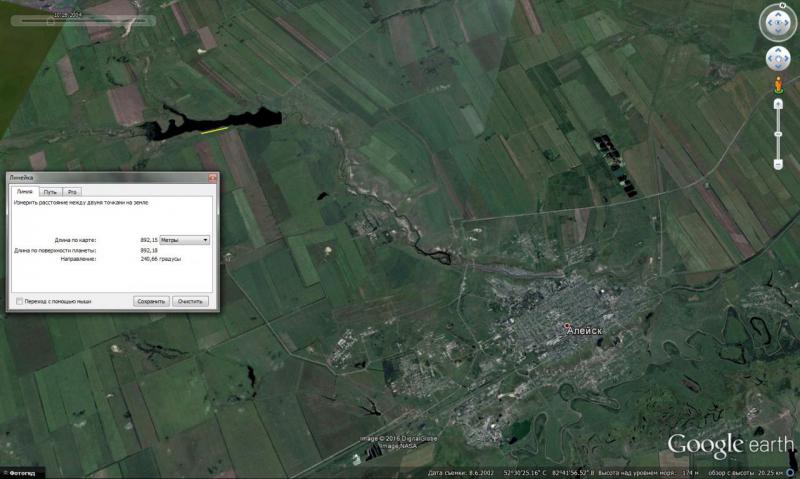800x479 pixels.
Task: Enable 'Переход с помощью мыши' checkbox
Action: [20, 301]
